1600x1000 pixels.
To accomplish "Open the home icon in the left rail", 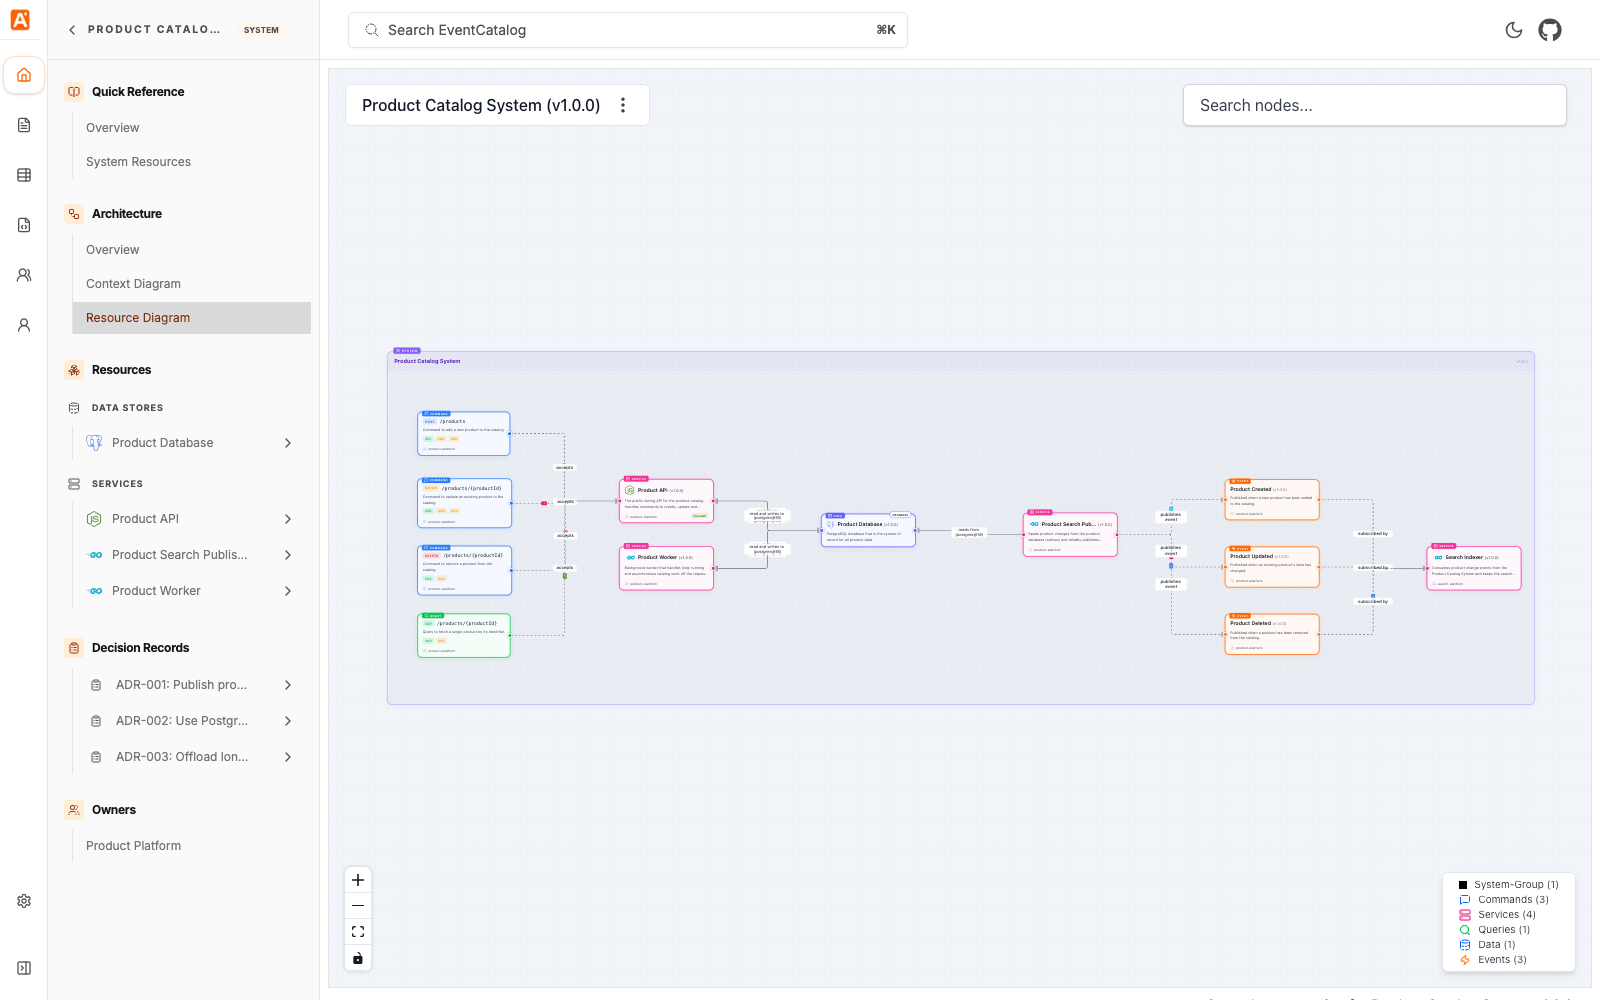I will (x=24, y=75).
